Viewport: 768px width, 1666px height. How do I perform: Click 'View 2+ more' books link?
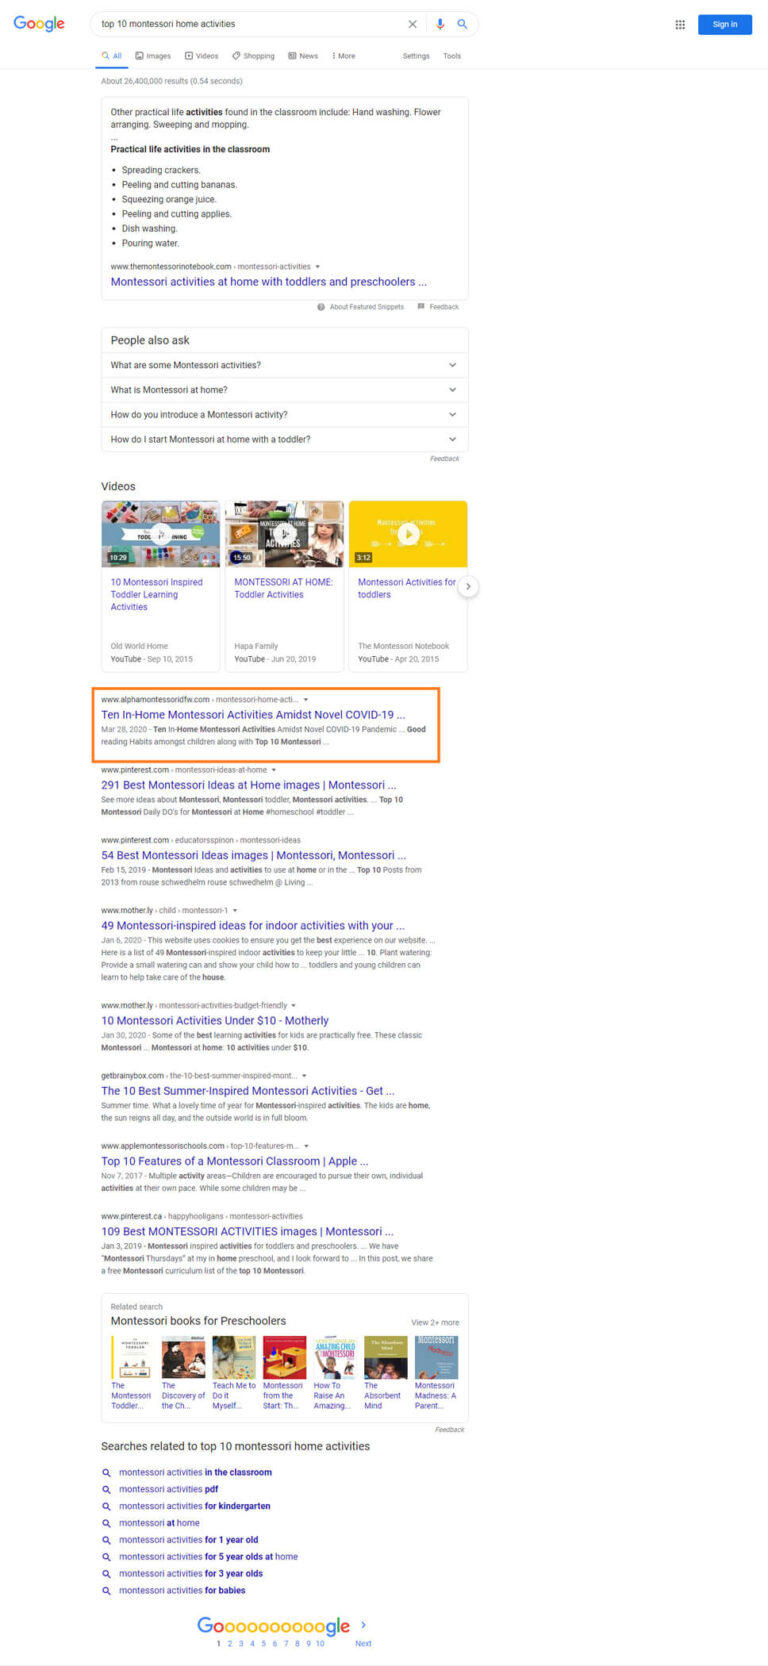pyautogui.click(x=435, y=1322)
